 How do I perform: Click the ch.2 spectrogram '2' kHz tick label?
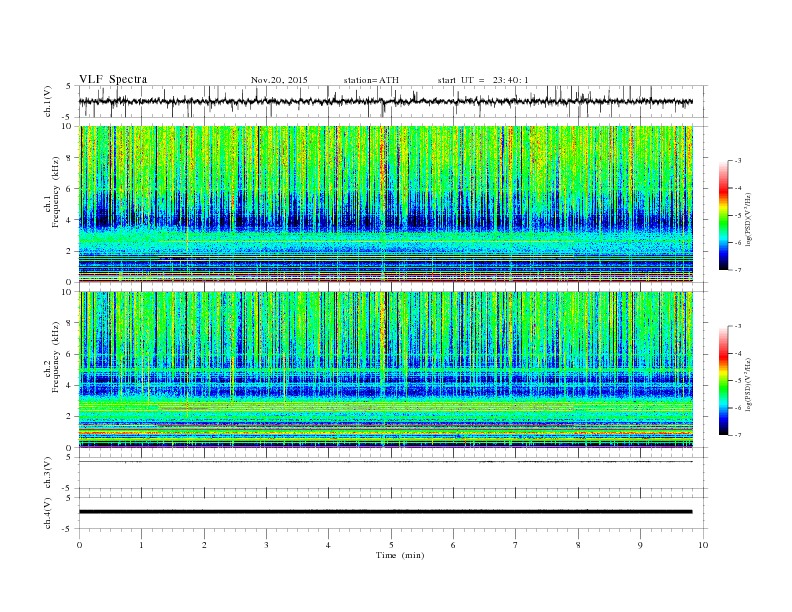pyautogui.click(x=70, y=417)
